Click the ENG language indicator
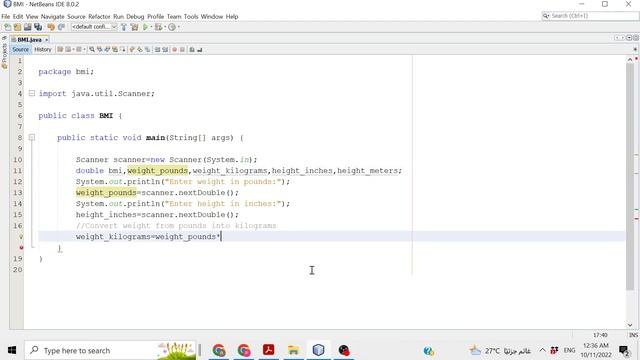This screenshot has height=360, width=640. (x=569, y=350)
